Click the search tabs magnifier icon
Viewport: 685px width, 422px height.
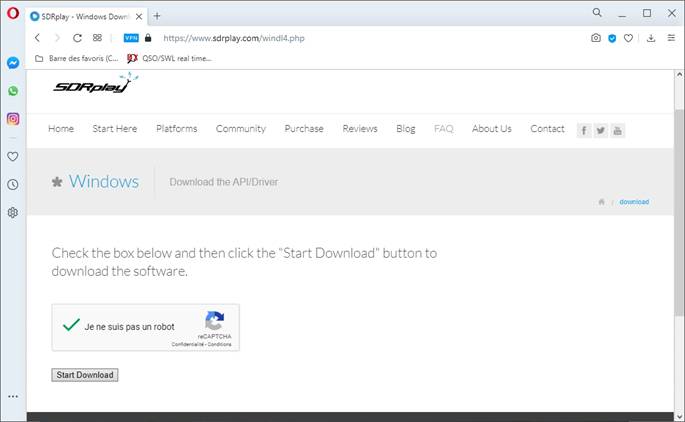click(x=597, y=13)
